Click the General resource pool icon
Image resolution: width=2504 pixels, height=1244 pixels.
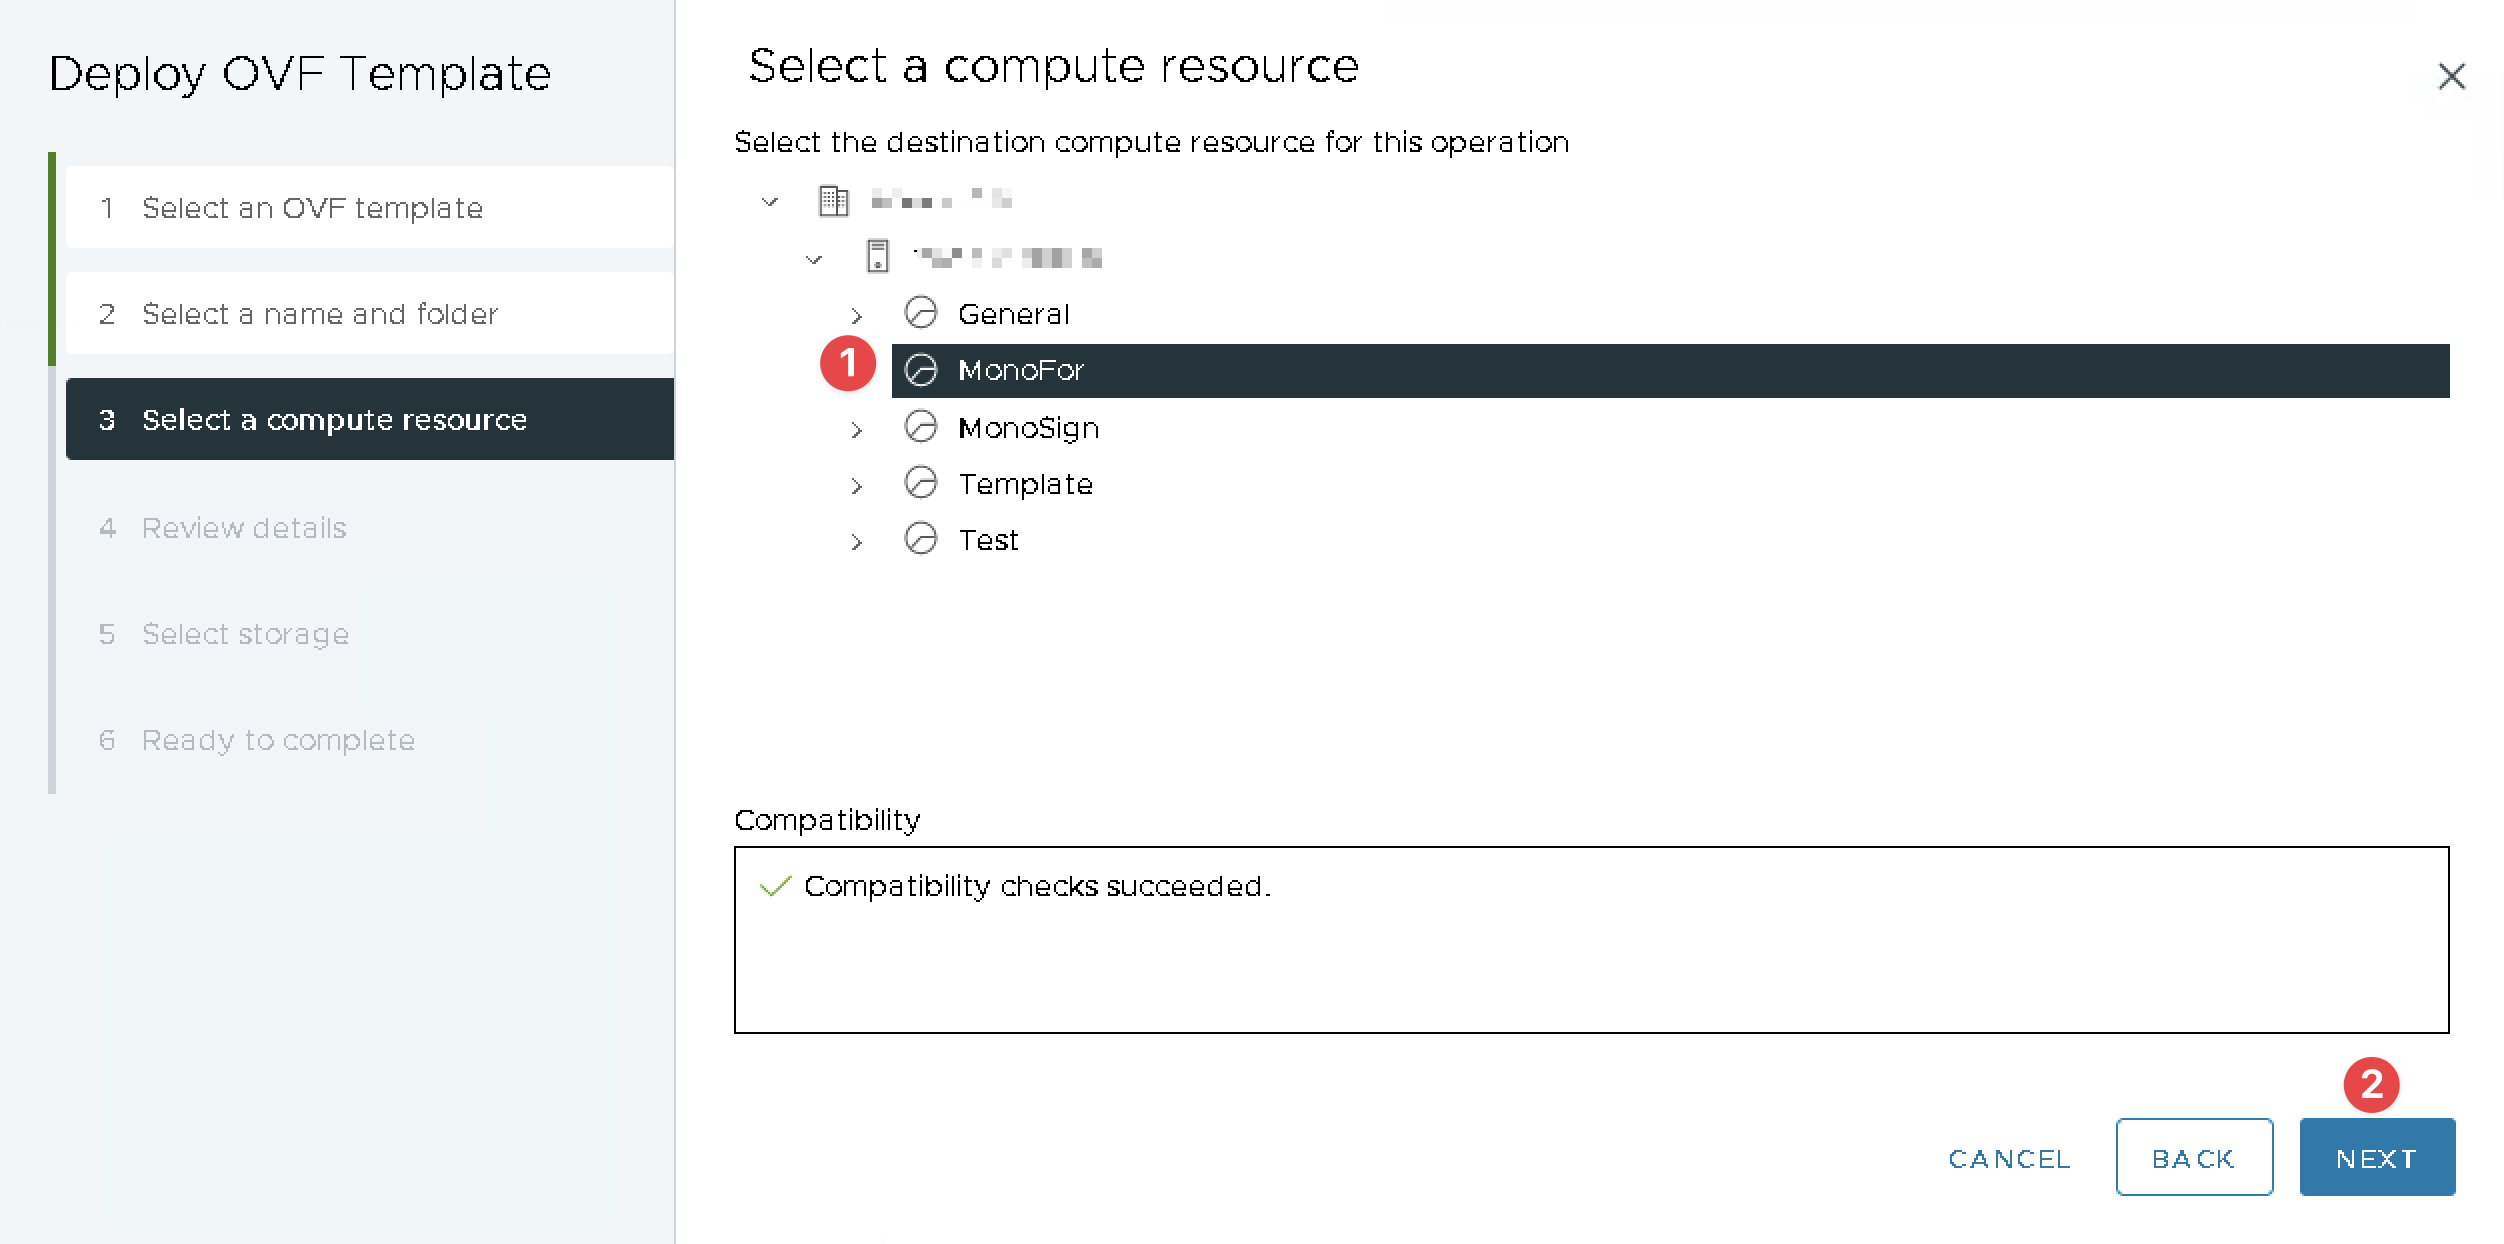[921, 313]
